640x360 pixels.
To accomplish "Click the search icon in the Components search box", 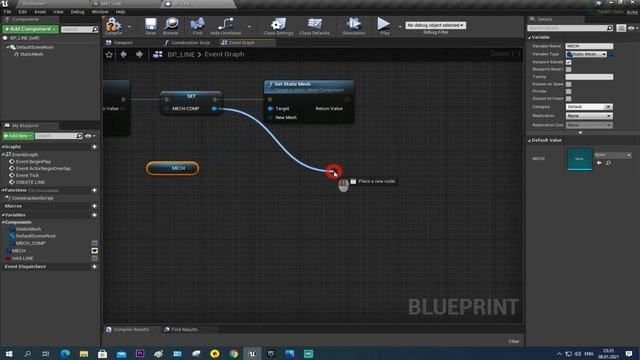I will tap(95, 29).
